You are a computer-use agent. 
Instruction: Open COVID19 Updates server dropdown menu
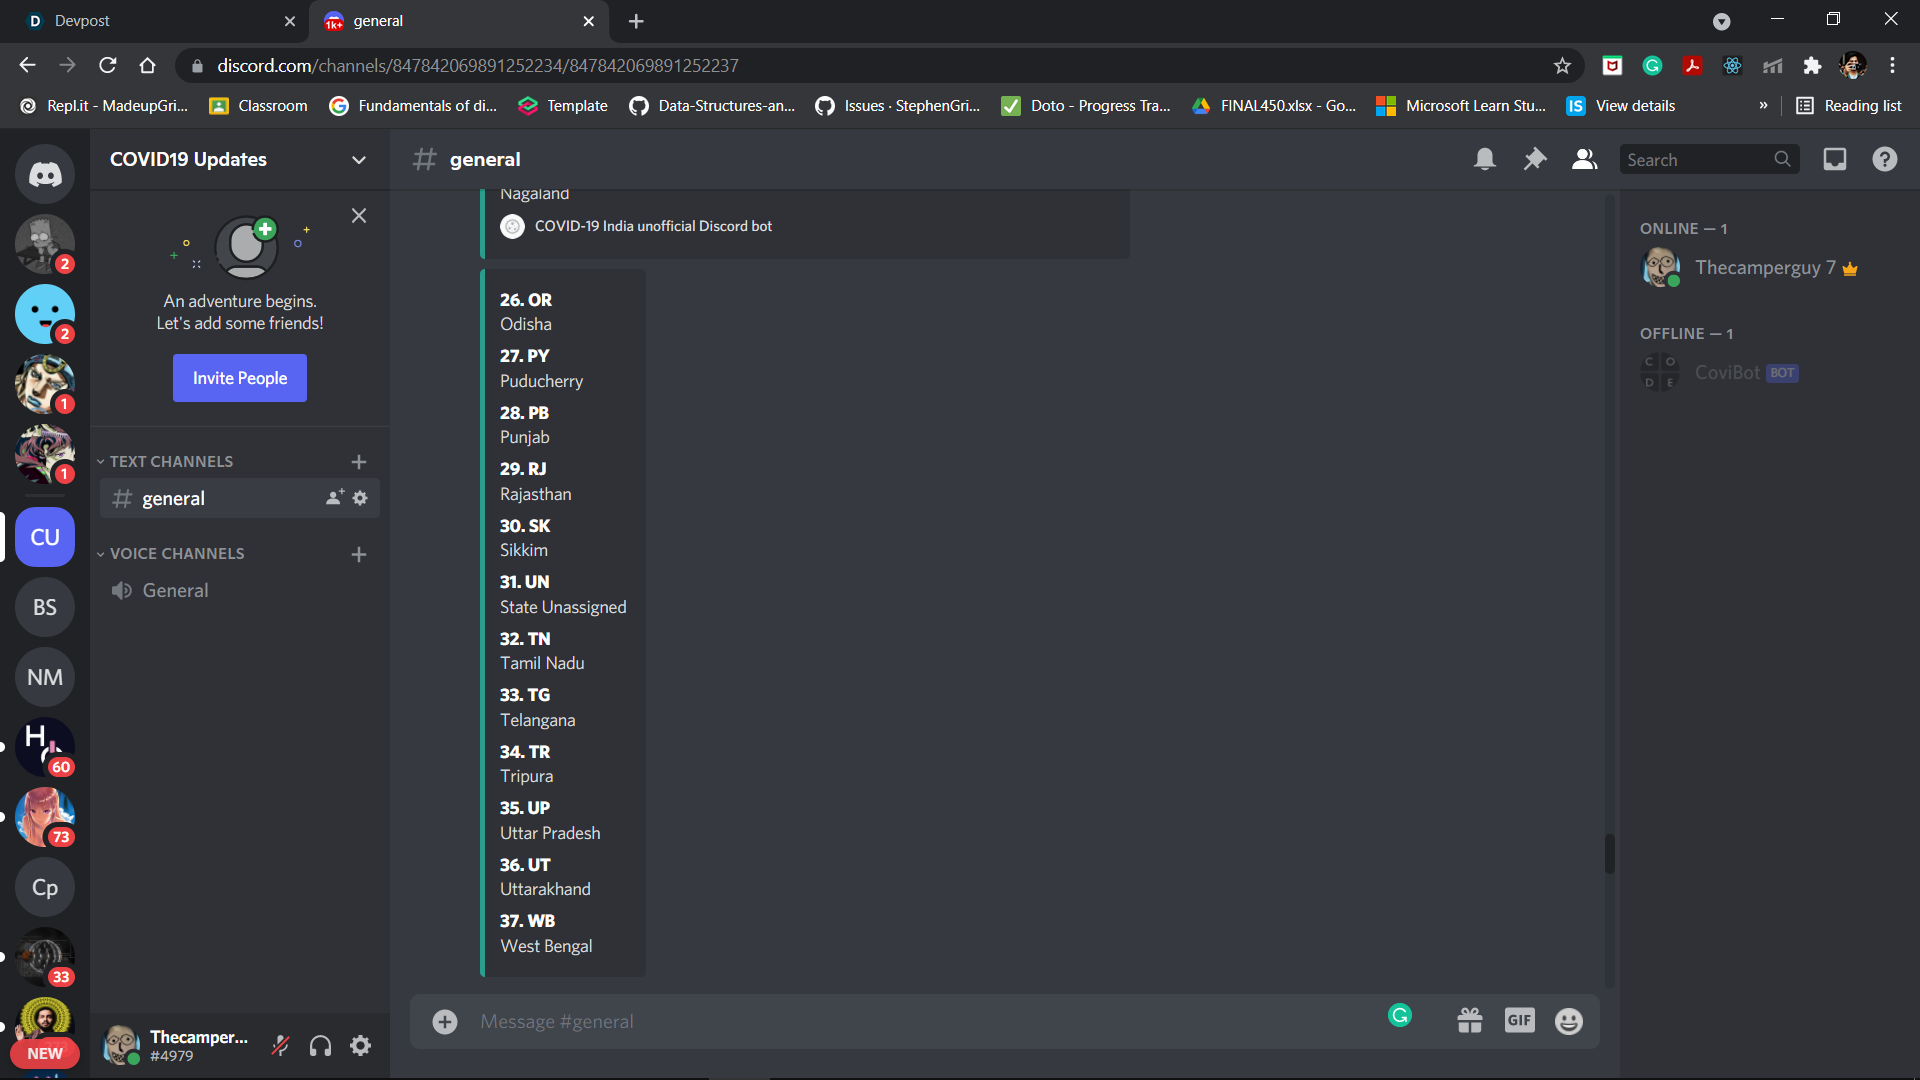click(358, 160)
